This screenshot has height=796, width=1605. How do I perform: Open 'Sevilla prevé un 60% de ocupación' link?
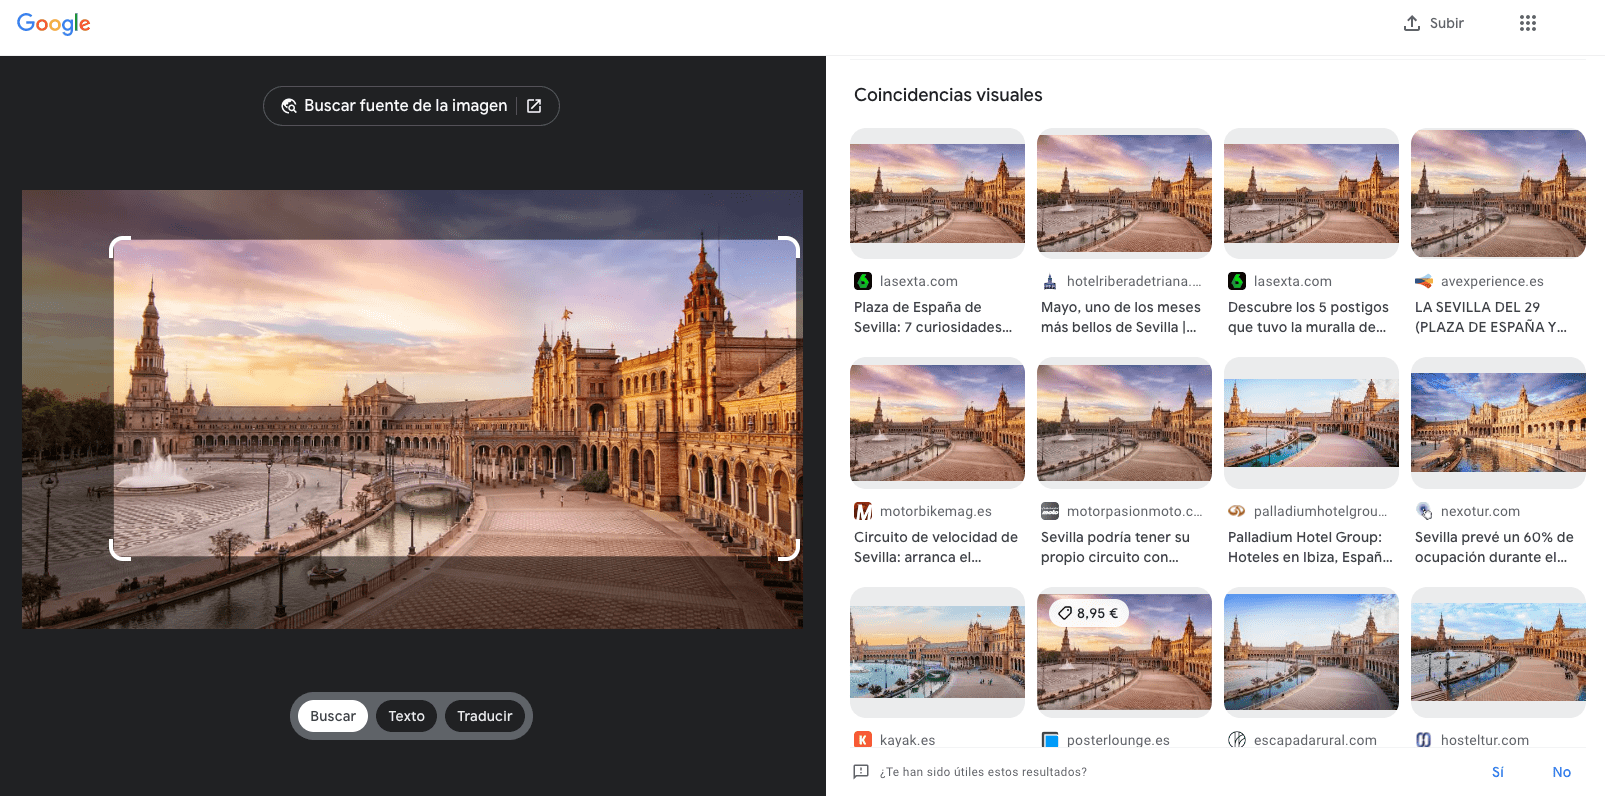pos(1494,547)
